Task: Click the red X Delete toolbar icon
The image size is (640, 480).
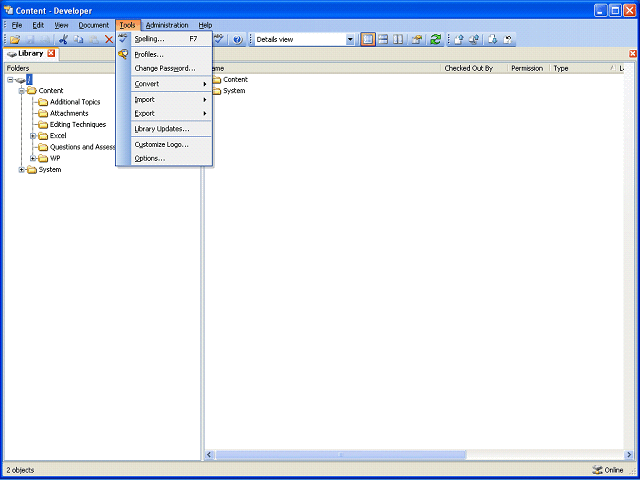Action: pyautogui.click(x=109, y=40)
